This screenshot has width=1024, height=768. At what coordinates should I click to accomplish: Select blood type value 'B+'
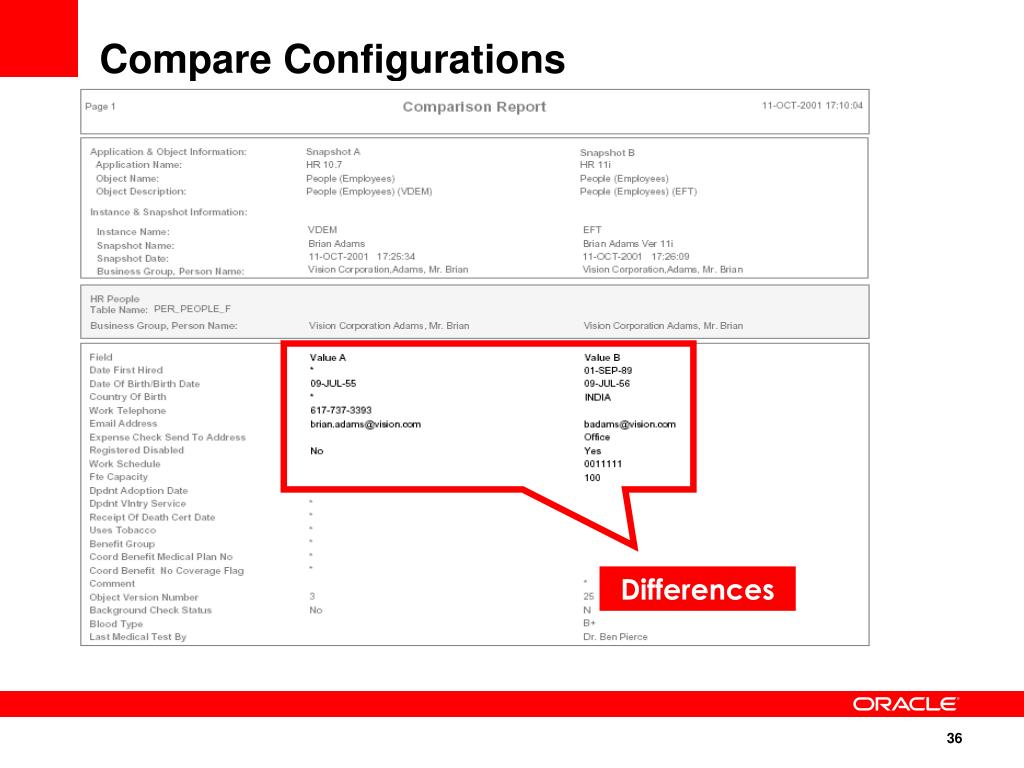pos(589,623)
